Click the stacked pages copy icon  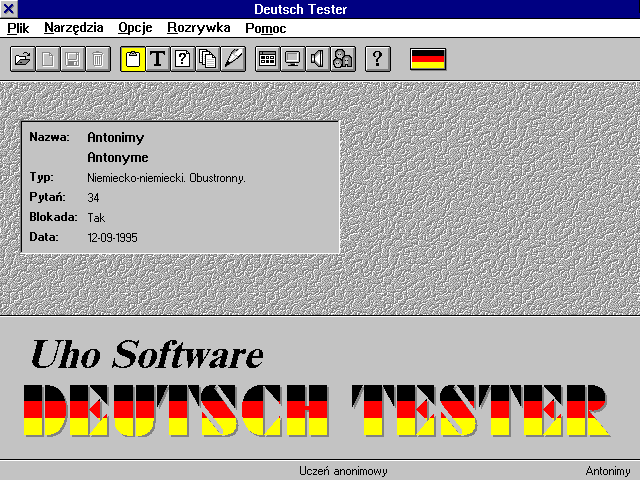tap(207, 59)
